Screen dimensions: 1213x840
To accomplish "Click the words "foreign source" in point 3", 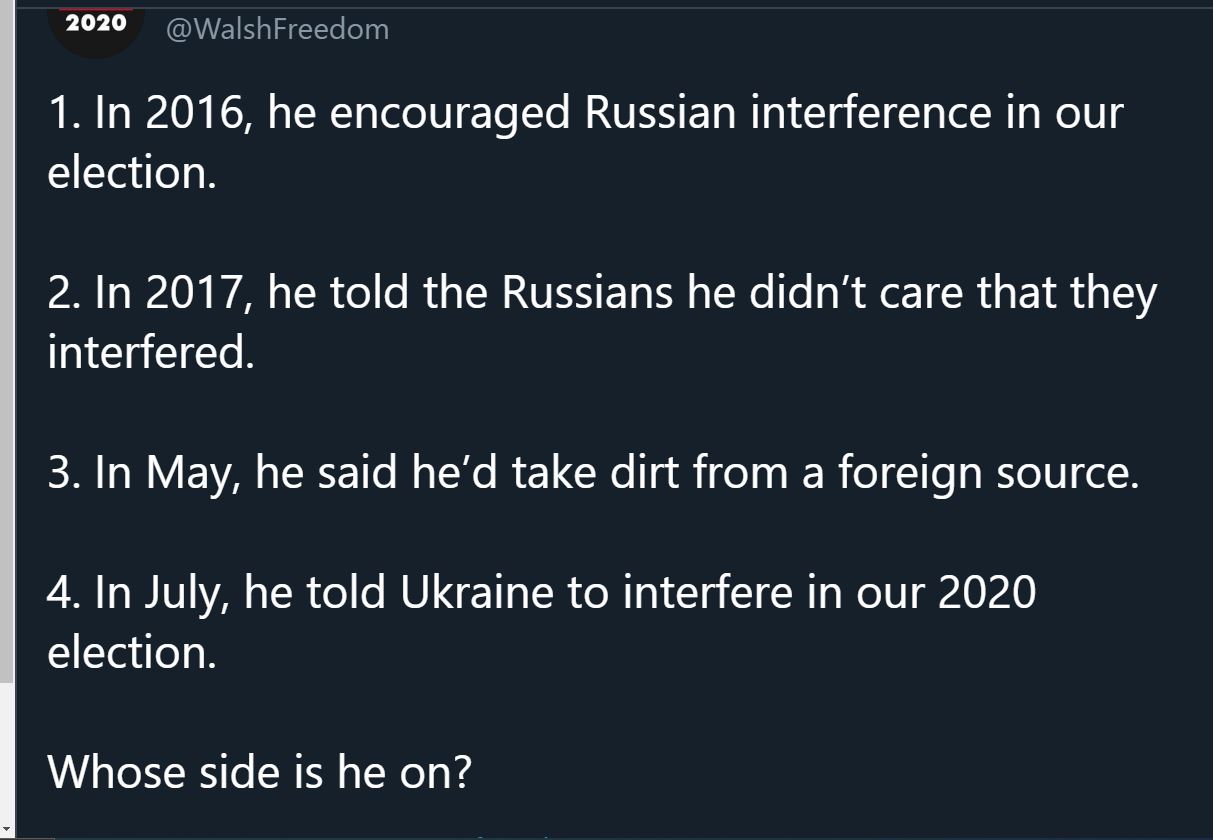I will pos(987,472).
